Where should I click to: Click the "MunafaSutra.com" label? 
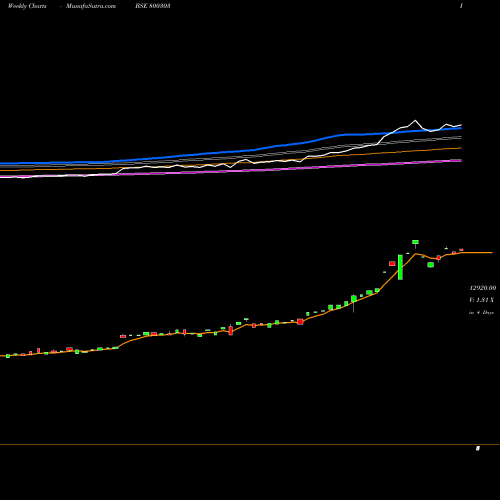click(x=91, y=6)
